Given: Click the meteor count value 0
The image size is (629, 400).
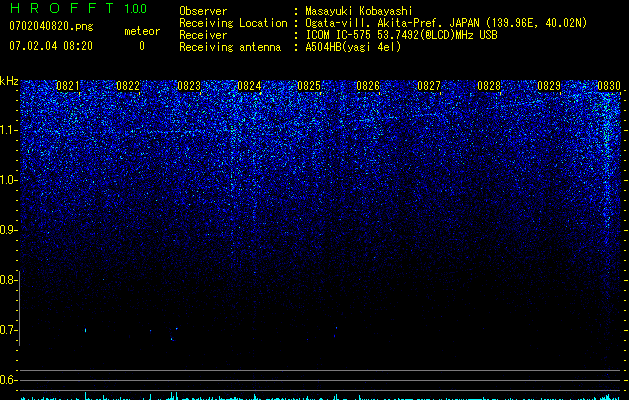Looking at the screenshot, I should point(142,46).
